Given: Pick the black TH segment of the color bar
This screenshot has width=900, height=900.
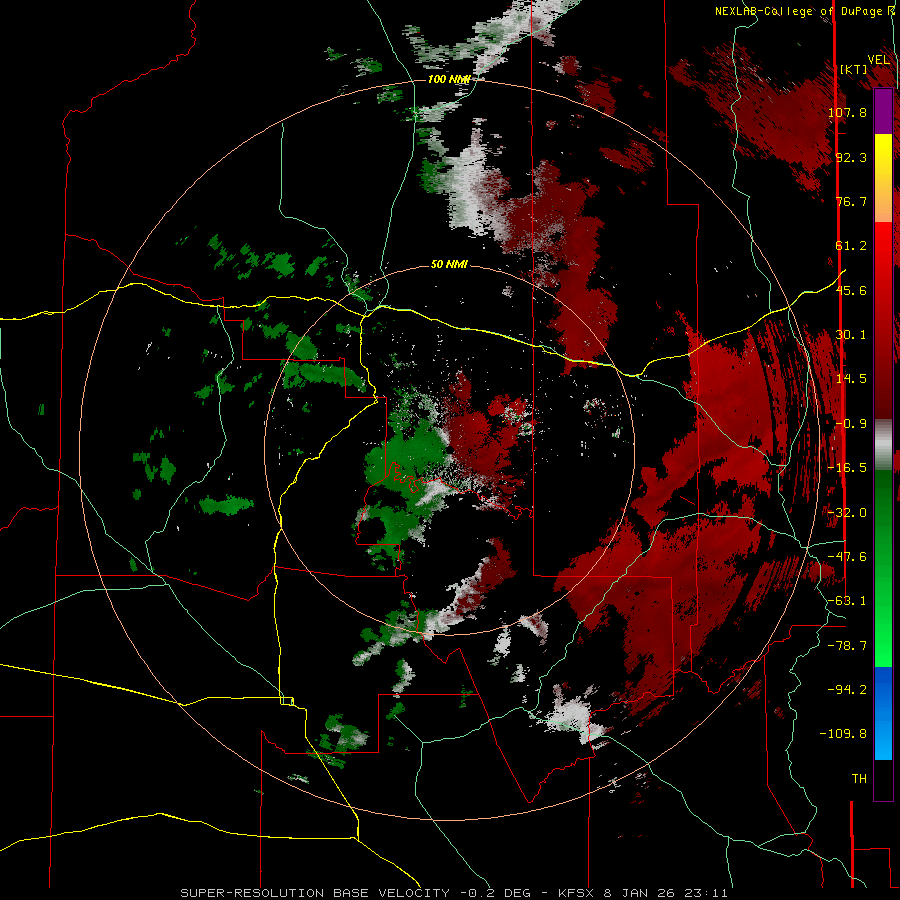Looking at the screenshot, I should (883, 780).
